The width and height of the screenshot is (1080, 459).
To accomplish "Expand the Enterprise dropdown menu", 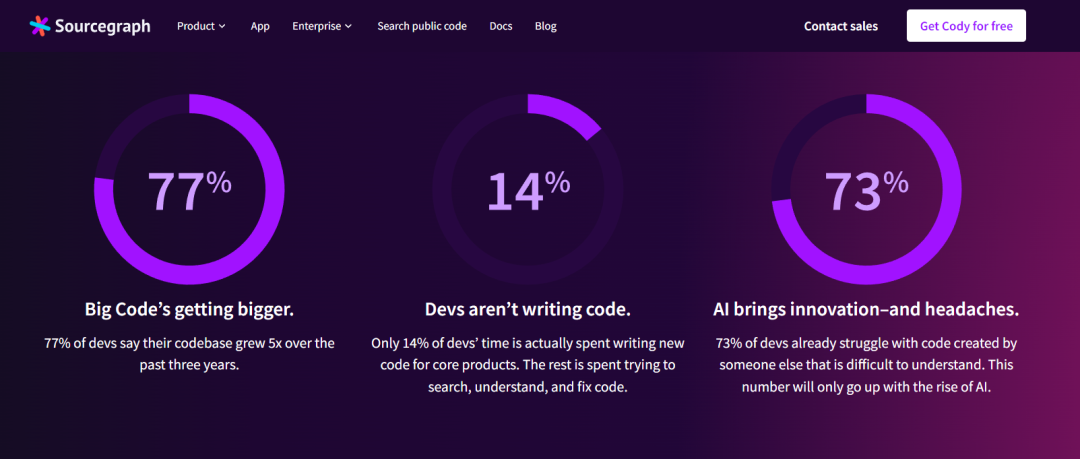I will (322, 26).
